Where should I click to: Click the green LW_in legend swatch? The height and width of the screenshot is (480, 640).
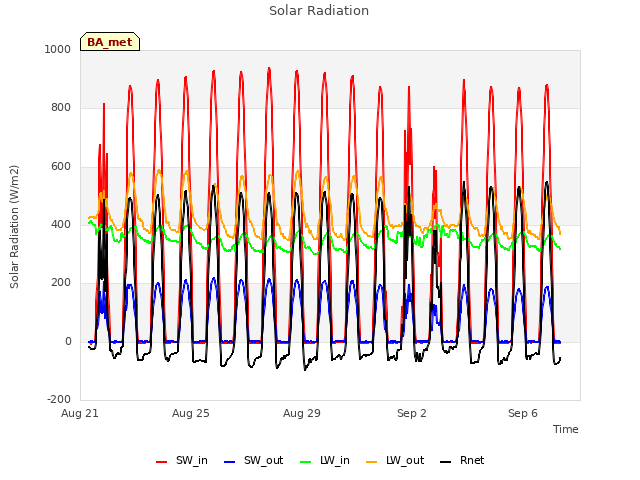pyautogui.click(x=305, y=462)
